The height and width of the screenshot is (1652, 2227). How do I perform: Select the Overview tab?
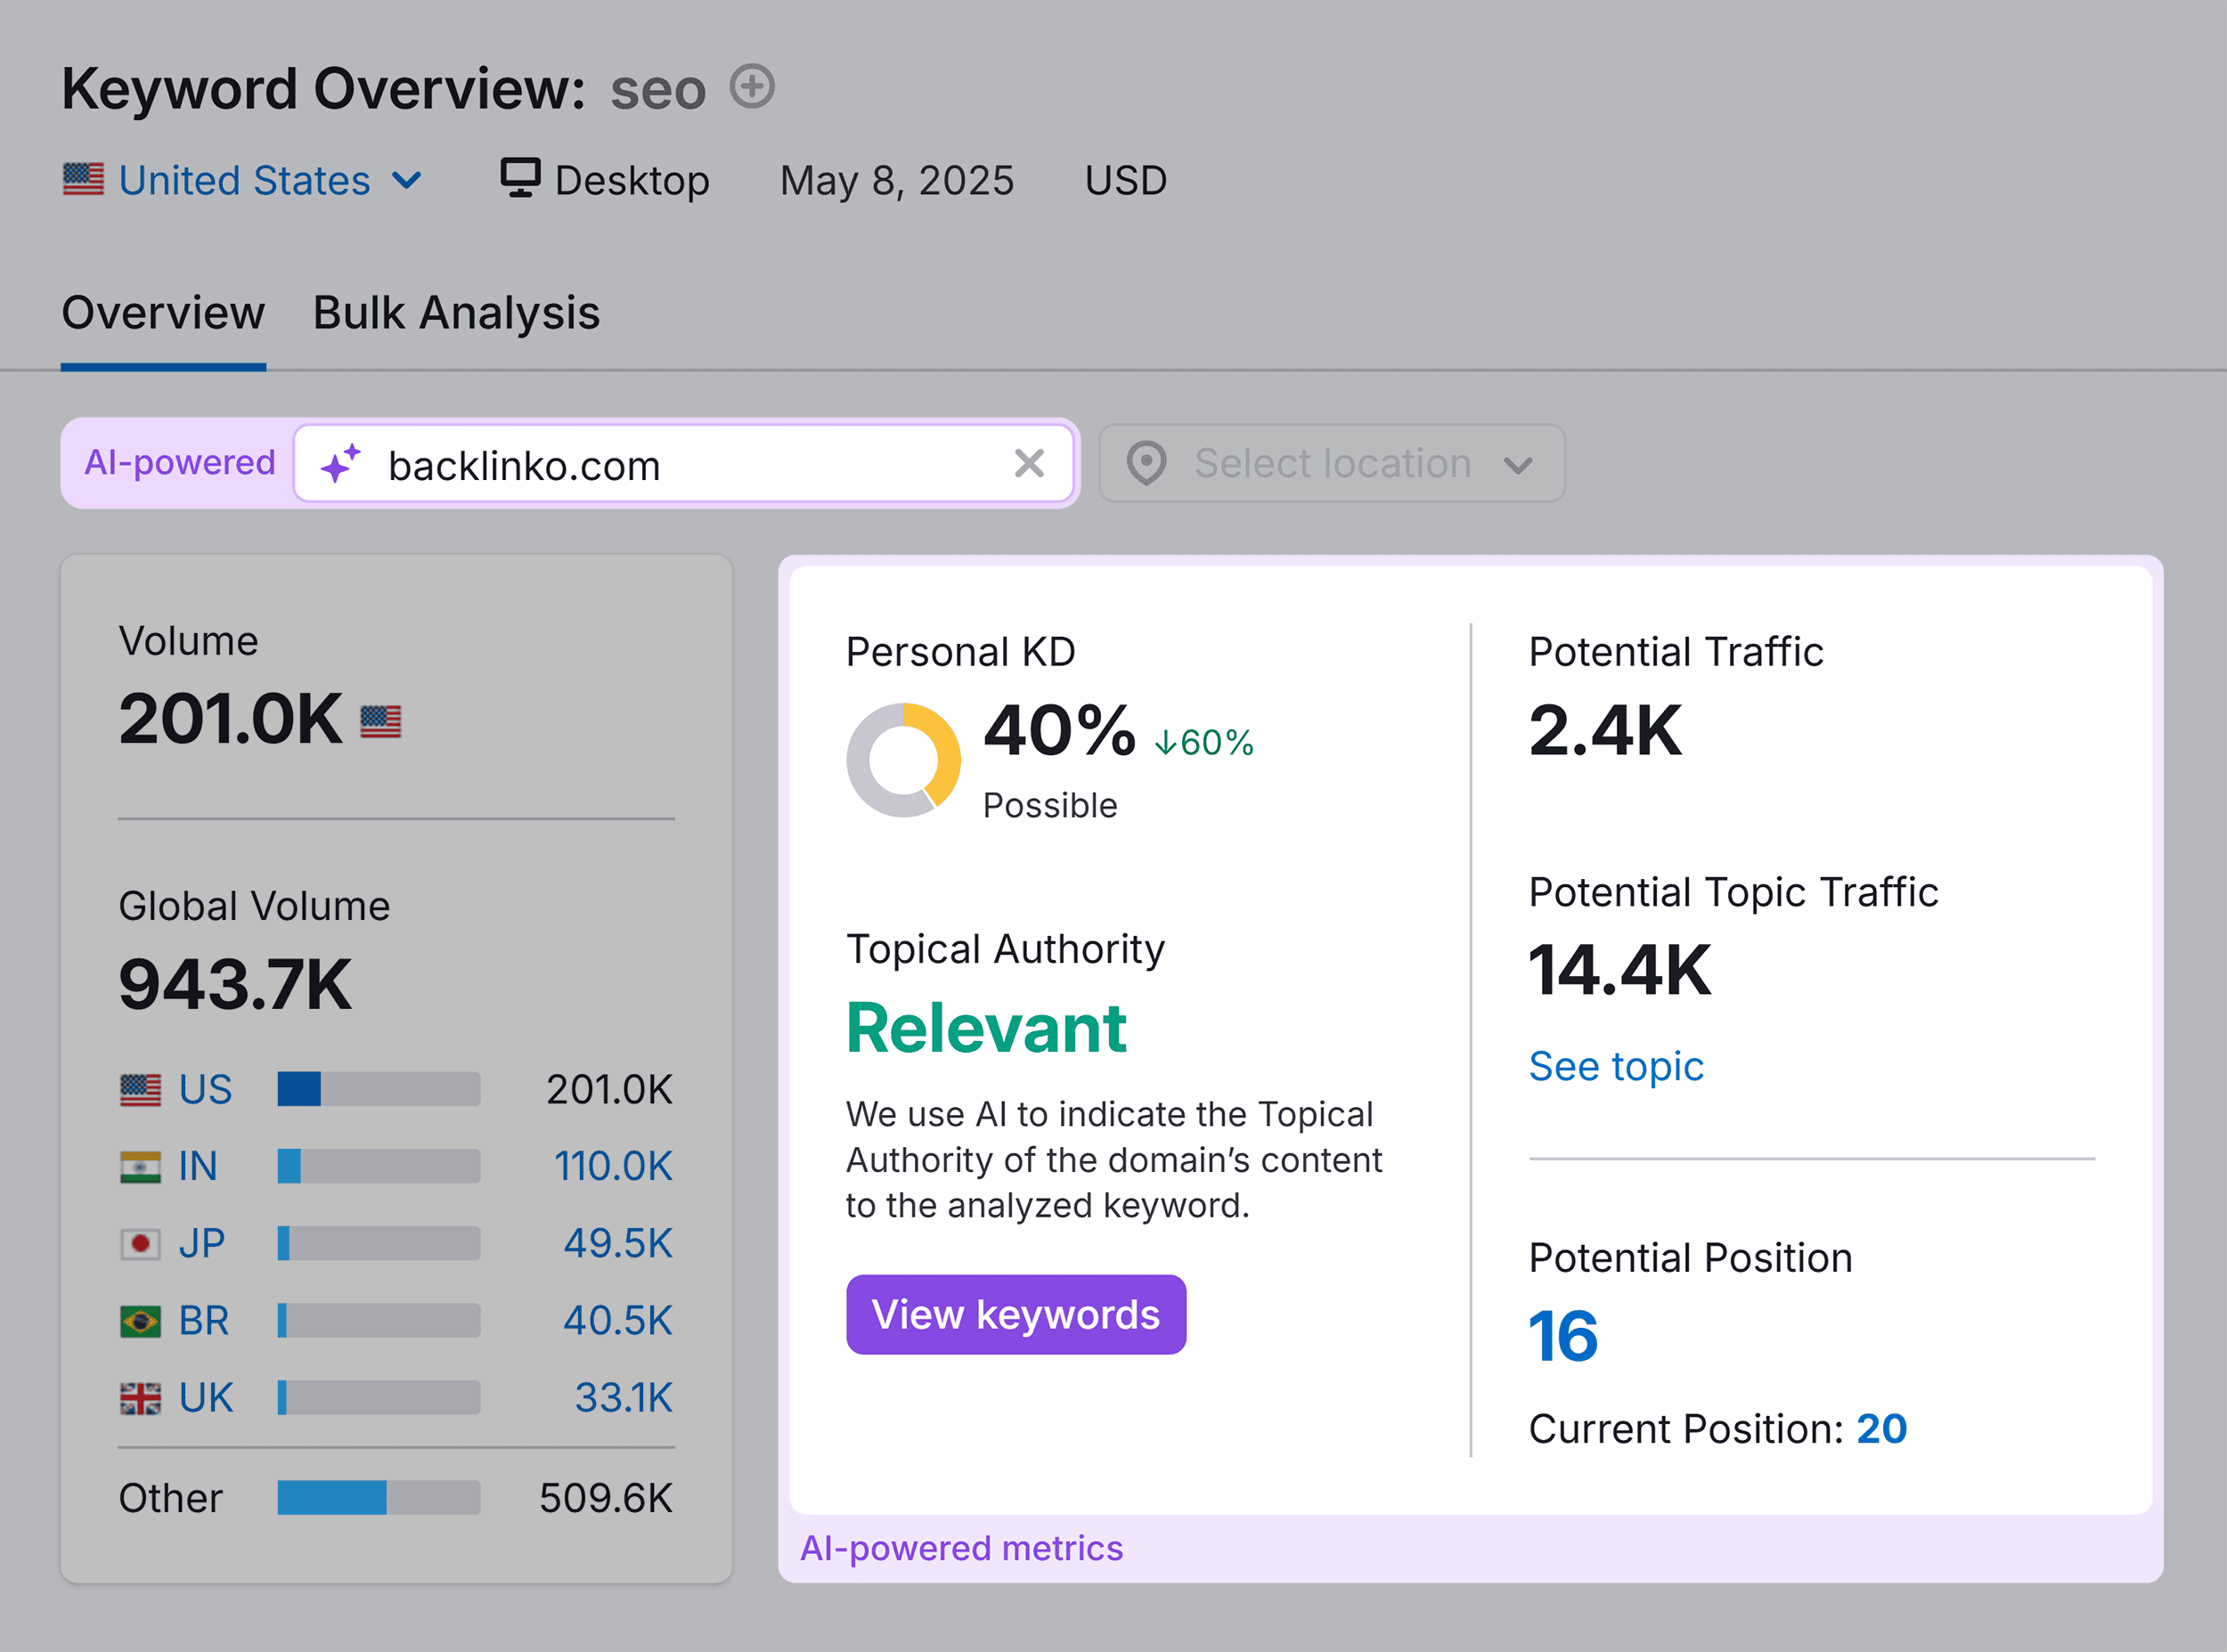click(162, 312)
